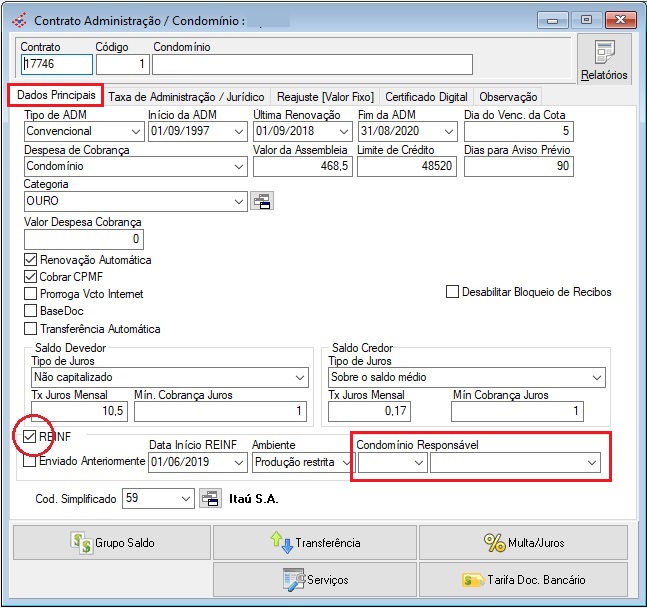
Task: Switch to the Dados Principais tab
Action: pyautogui.click(x=56, y=95)
